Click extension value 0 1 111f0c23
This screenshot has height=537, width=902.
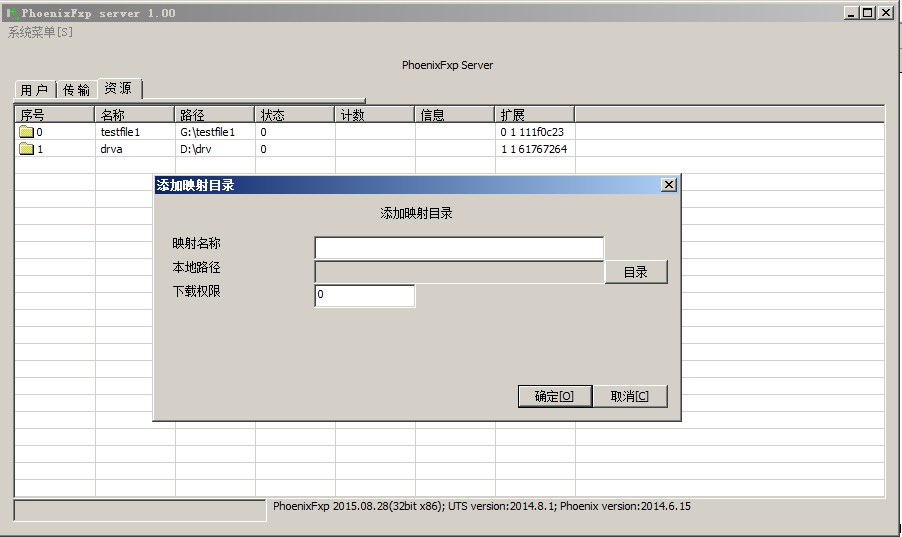point(532,132)
